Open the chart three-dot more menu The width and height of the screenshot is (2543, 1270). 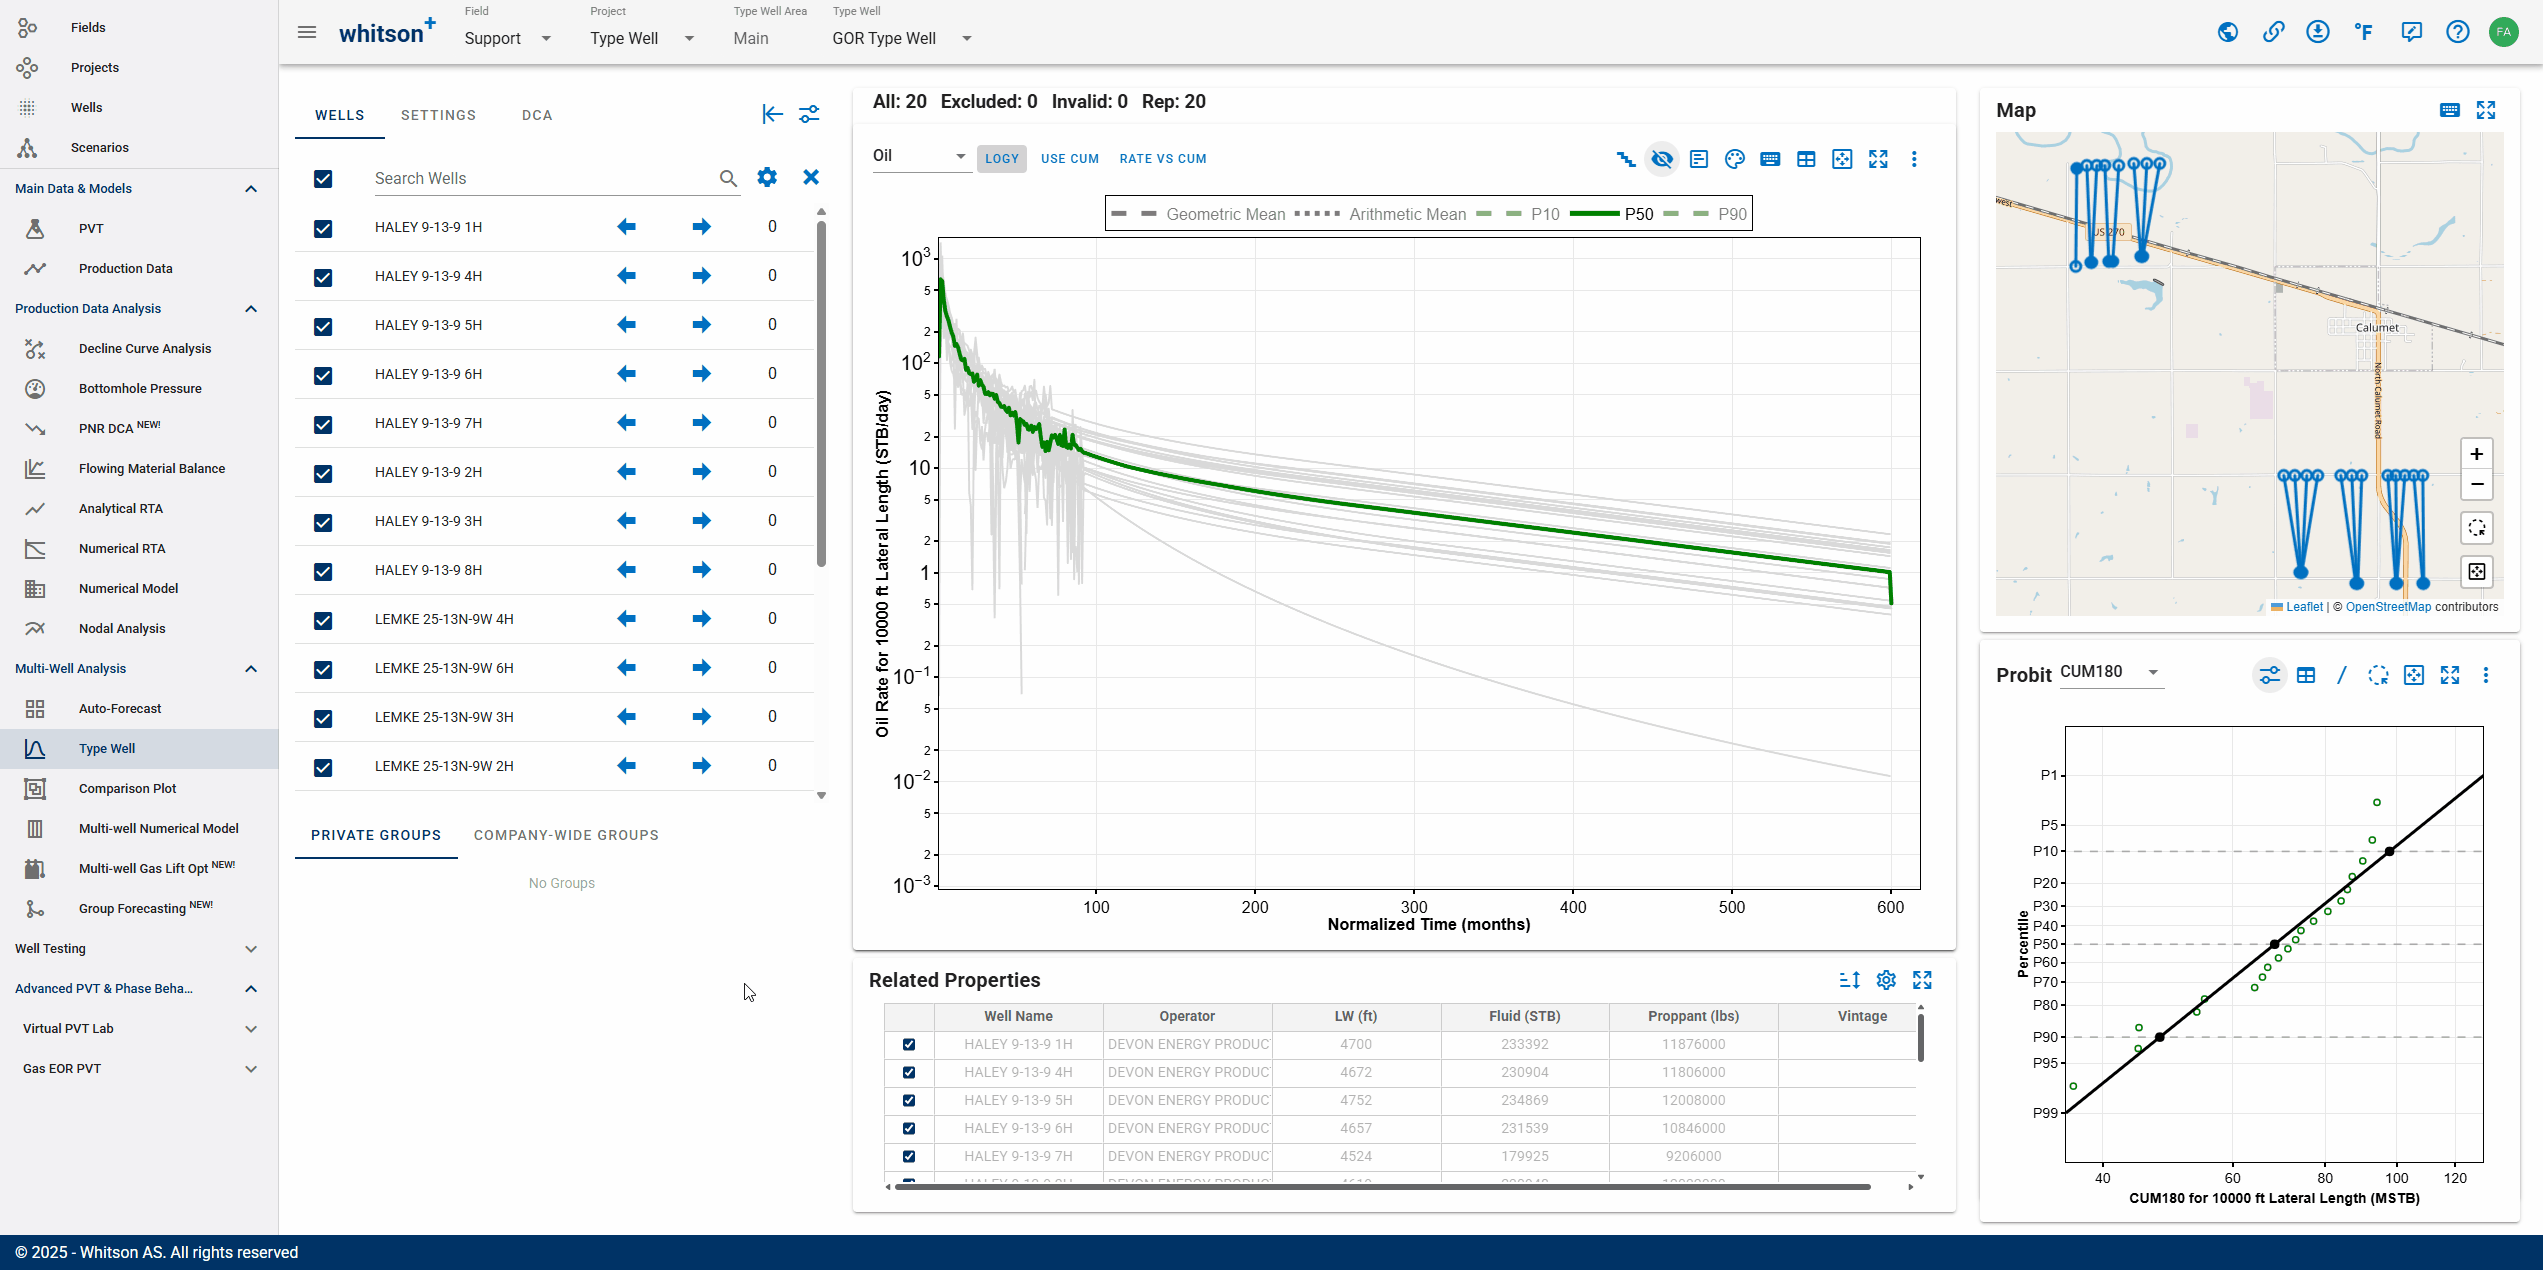click(x=1914, y=159)
